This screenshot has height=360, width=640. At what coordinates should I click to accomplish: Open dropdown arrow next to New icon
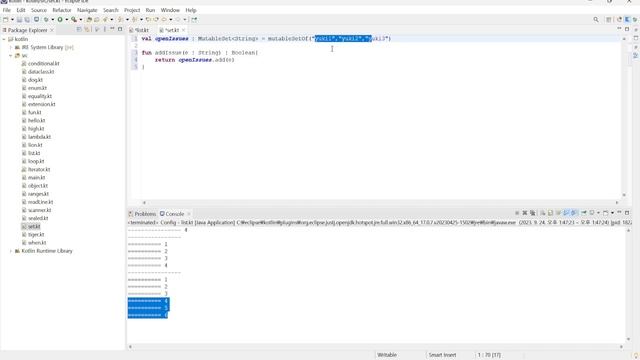12,20
